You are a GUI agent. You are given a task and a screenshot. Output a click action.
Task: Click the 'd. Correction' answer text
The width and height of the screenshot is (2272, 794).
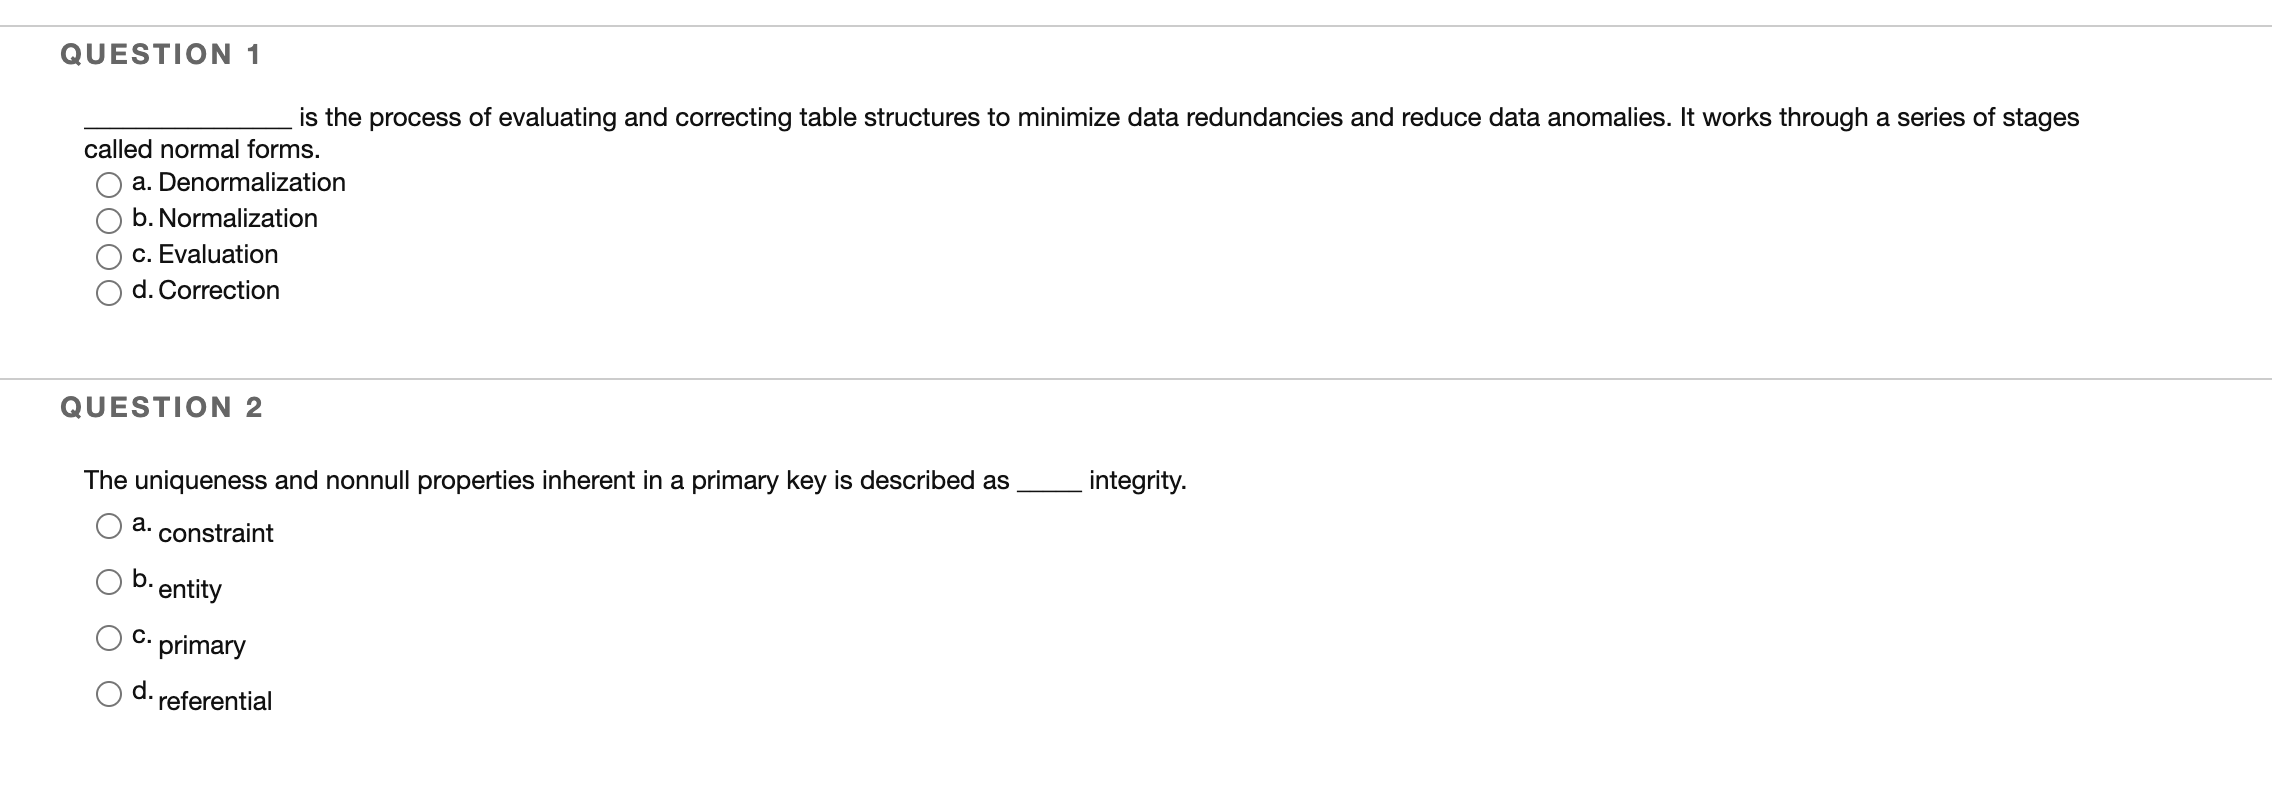pyautogui.click(x=206, y=290)
